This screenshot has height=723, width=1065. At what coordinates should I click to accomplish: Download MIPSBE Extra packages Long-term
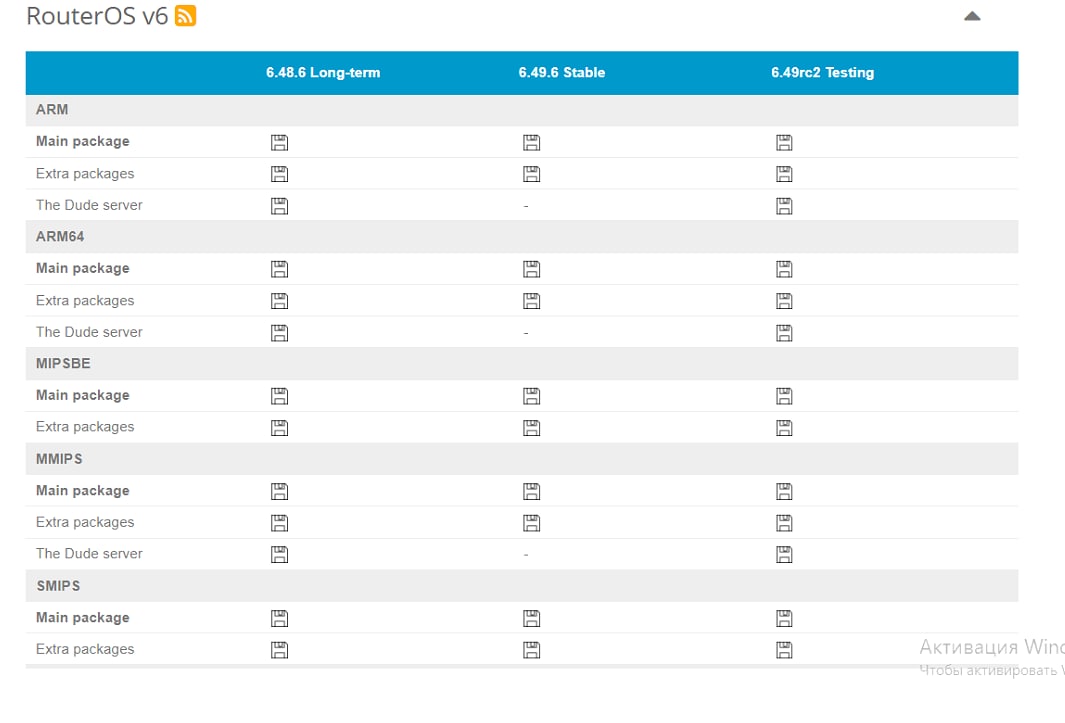pyautogui.click(x=279, y=428)
